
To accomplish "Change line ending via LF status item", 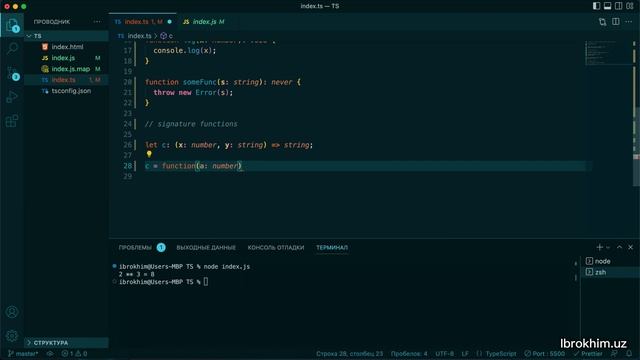I will pyautogui.click(x=465, y=354).
